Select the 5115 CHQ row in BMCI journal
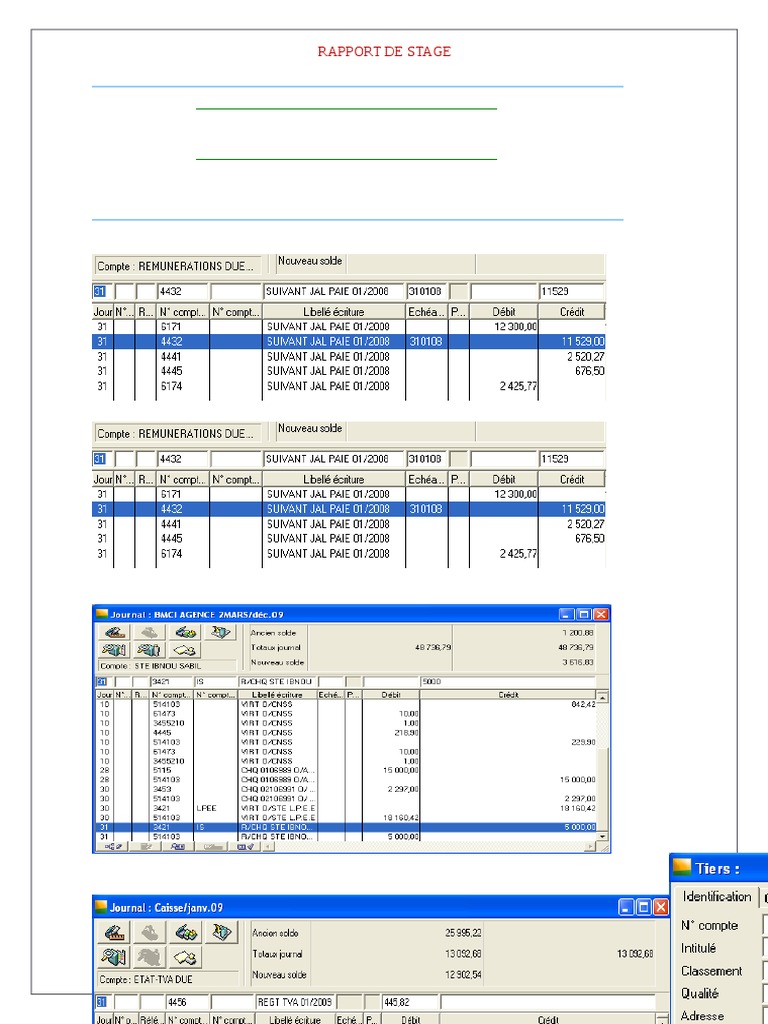This screenshot has height=1024, width=768. pyautogui.click(x=346, y=771)
